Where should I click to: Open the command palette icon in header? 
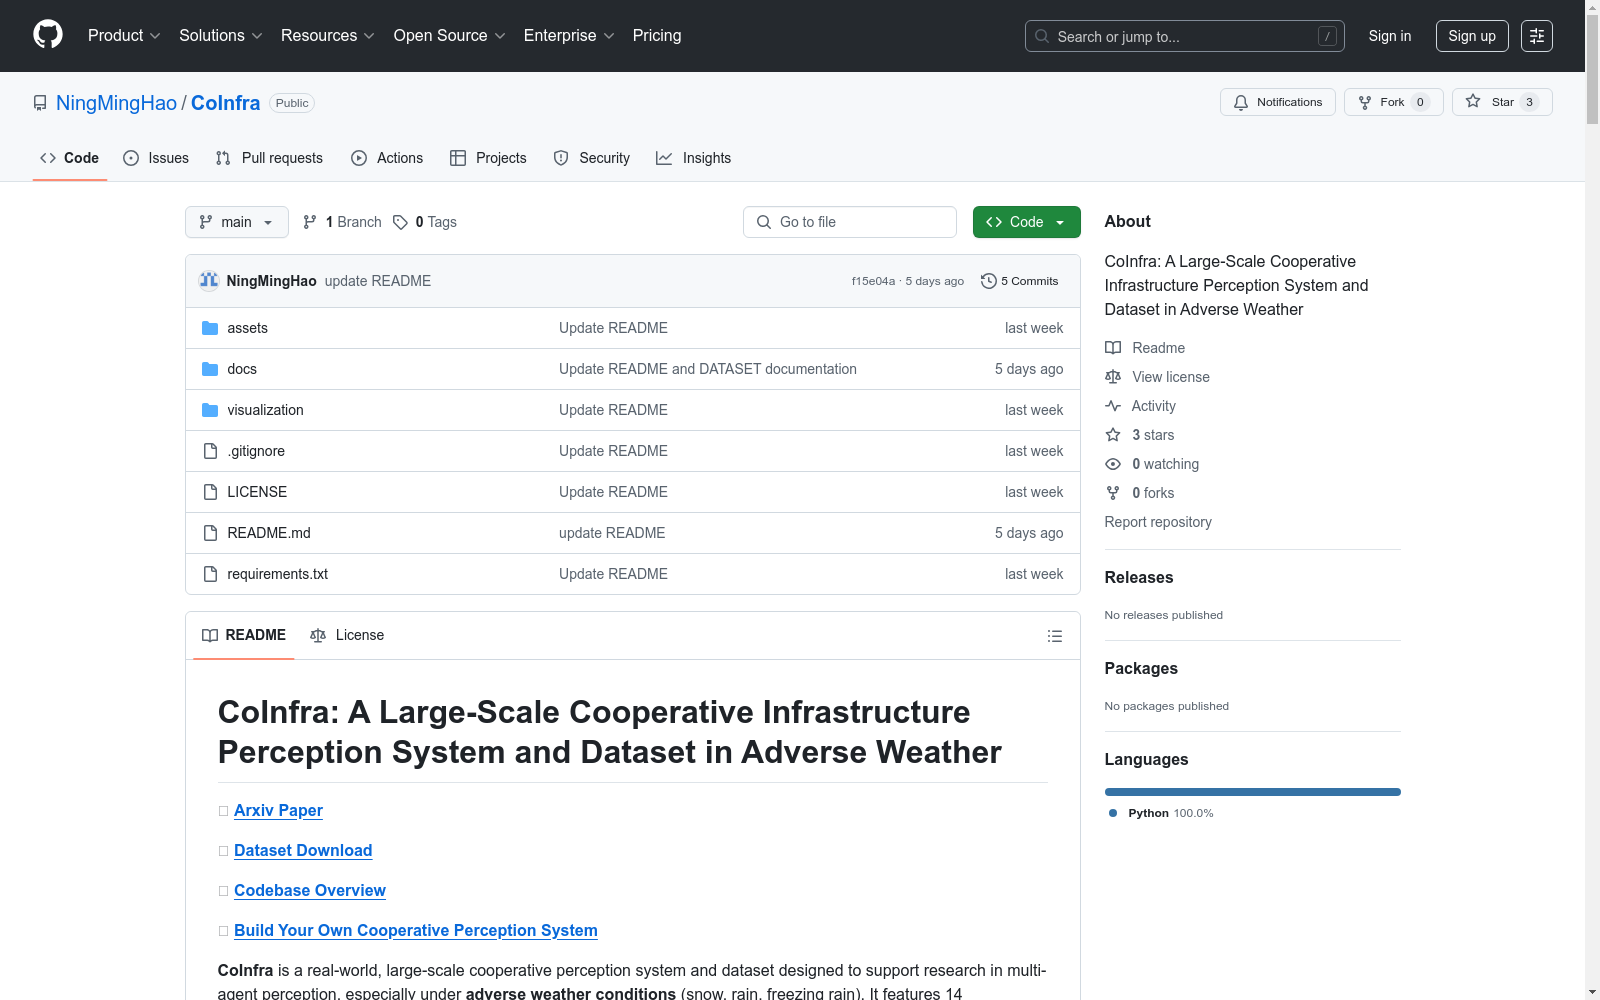pos(1536,36)
